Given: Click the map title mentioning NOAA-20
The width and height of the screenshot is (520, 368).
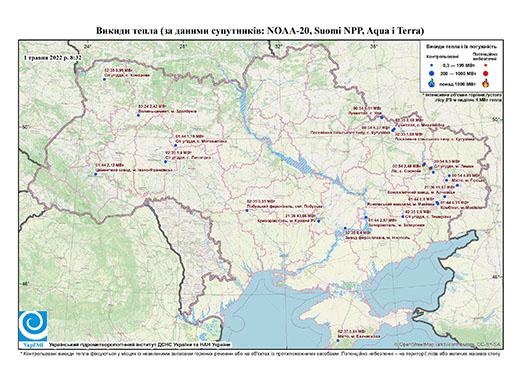Looking at the screenshot, I should pyautogui.click(x=260, y=31).
